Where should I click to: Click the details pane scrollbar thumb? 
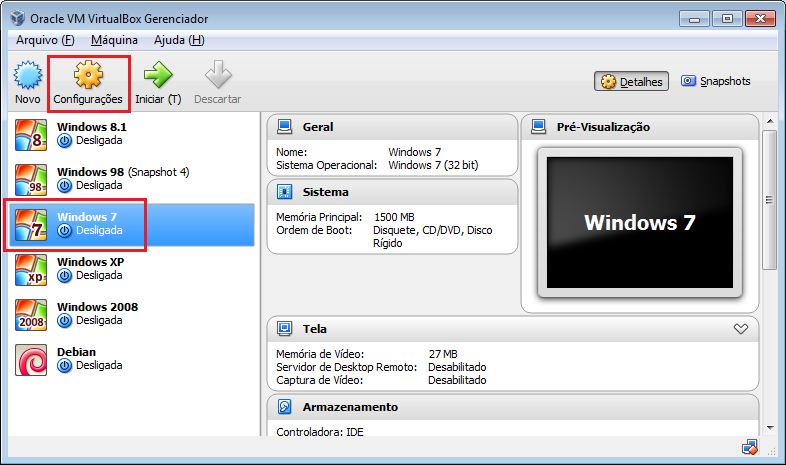[769, 200]
